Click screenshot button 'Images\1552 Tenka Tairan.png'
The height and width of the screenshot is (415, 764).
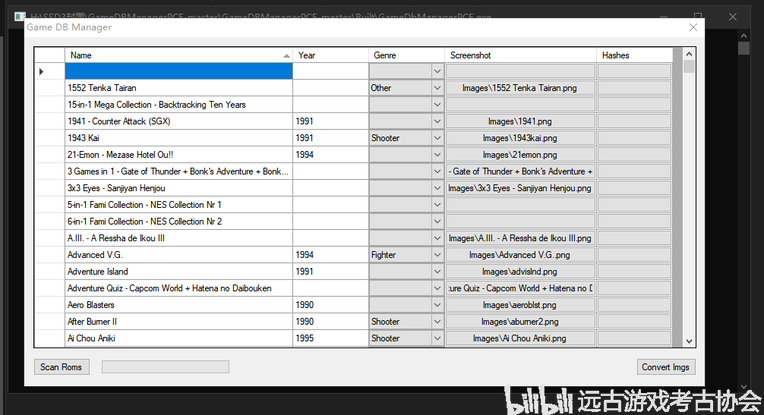click(x=520, y=88)
